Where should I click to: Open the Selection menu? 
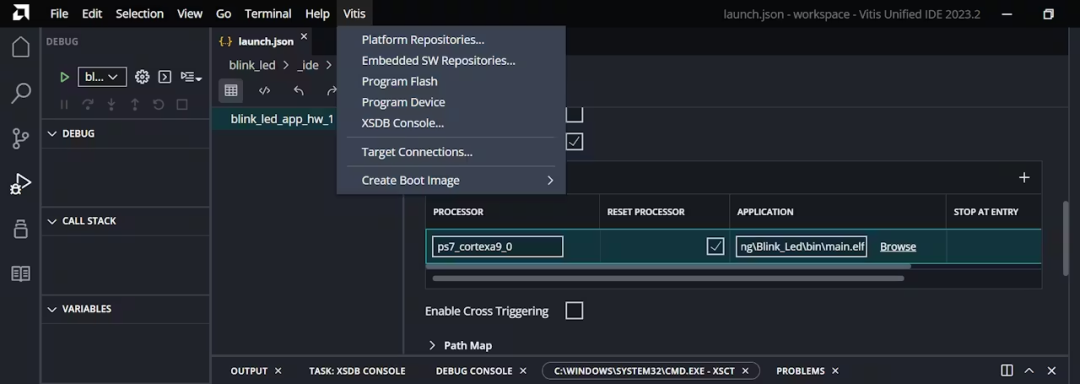140,14
